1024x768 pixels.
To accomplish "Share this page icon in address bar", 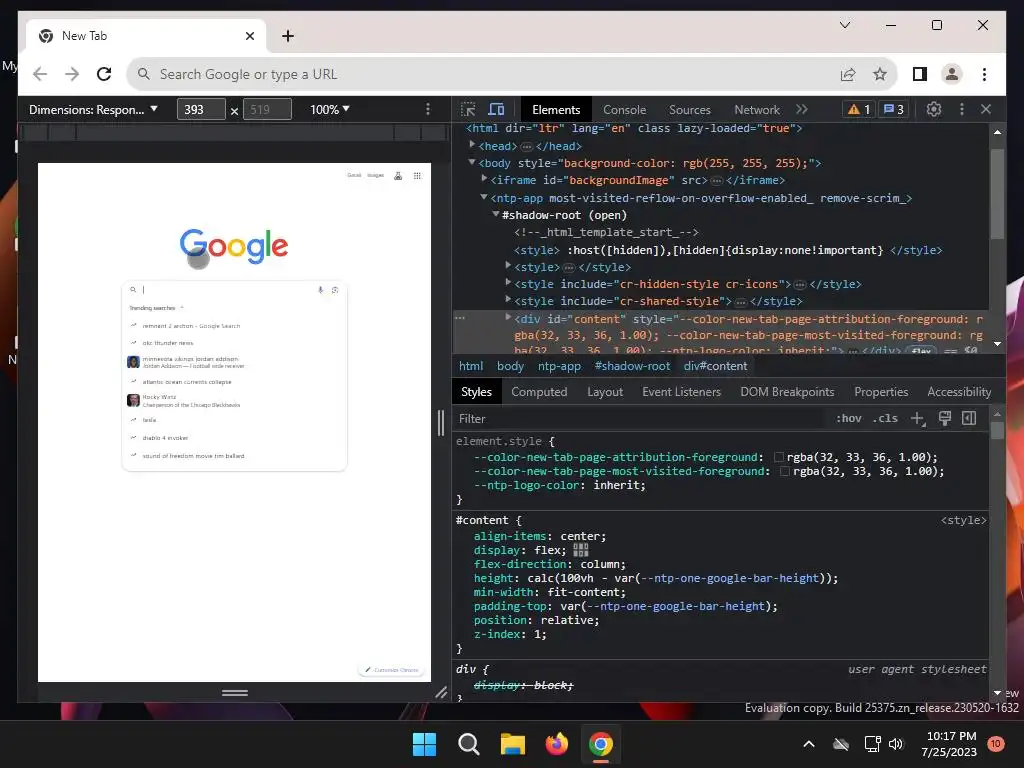I will click(848, 74).
